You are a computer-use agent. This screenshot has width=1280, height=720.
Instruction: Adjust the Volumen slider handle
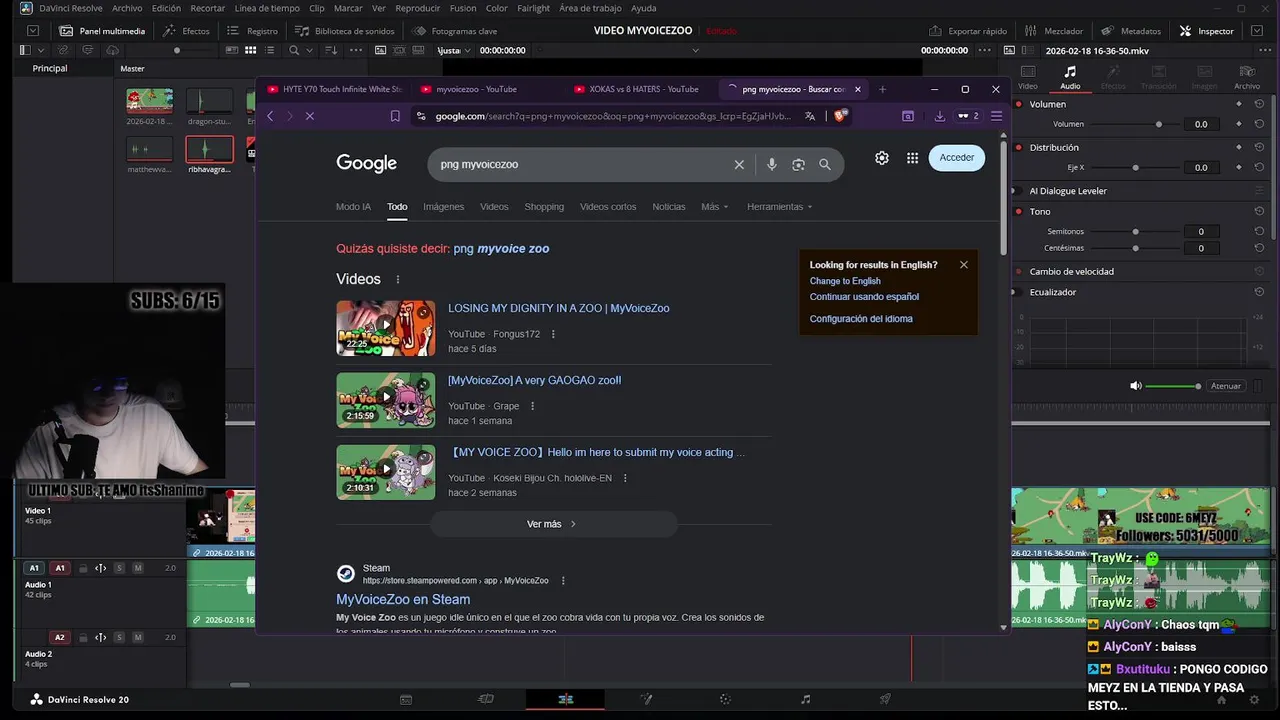pos(1159,124)
